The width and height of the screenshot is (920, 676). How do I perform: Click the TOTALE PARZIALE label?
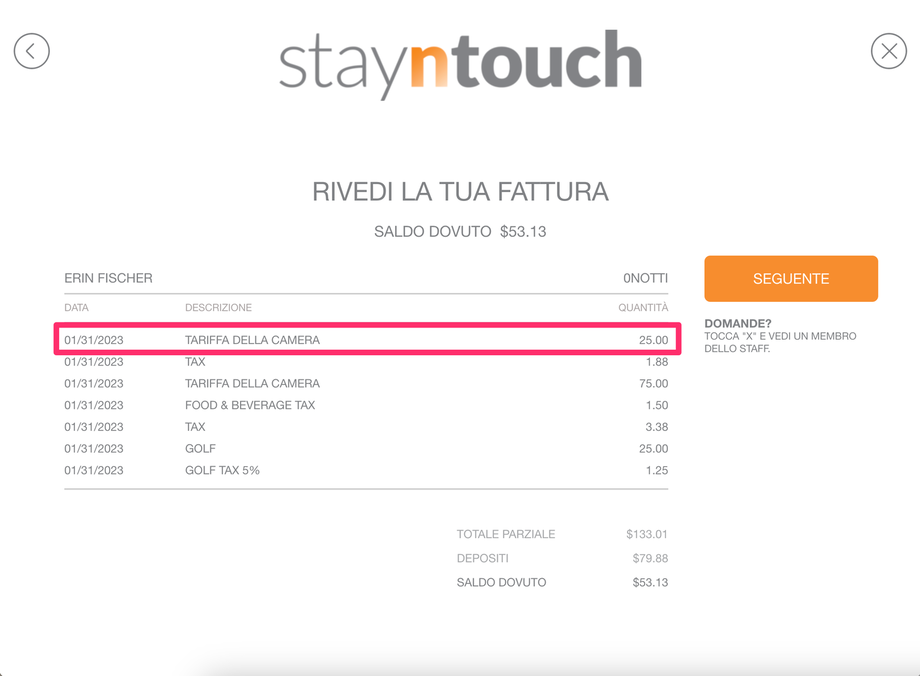506,534
